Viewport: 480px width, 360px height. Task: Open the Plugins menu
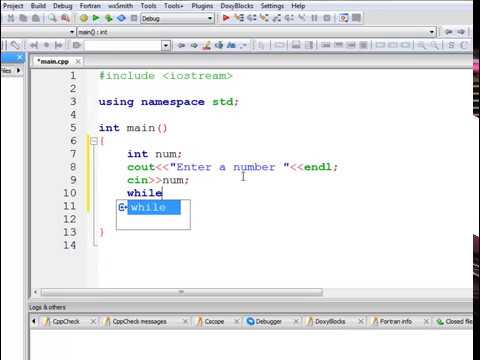click(202, 6)
